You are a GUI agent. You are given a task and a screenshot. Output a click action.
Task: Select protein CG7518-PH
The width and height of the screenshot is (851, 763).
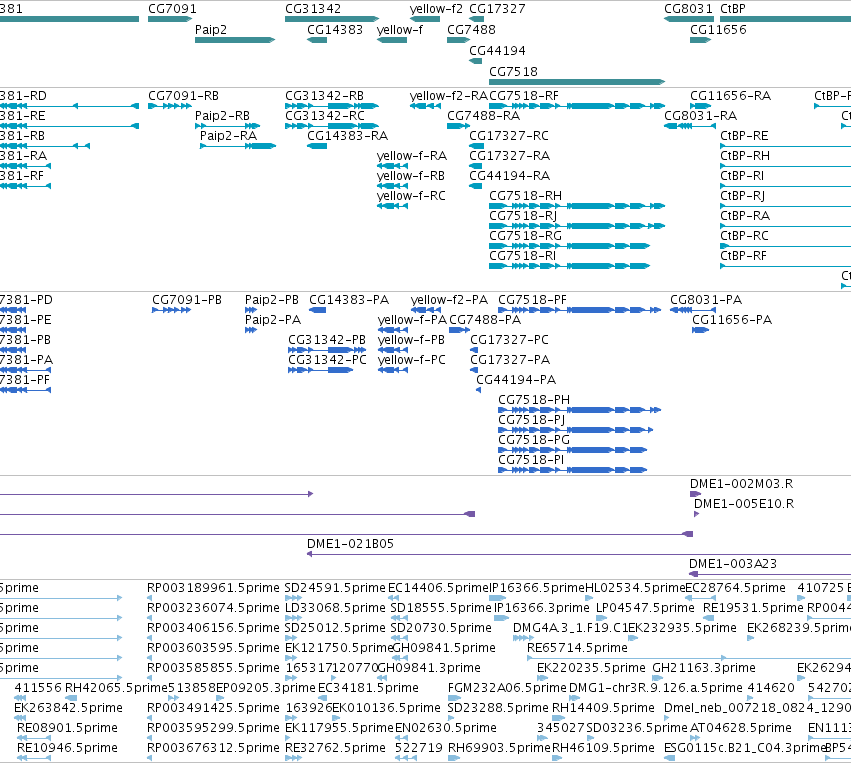tap(580, 410)
